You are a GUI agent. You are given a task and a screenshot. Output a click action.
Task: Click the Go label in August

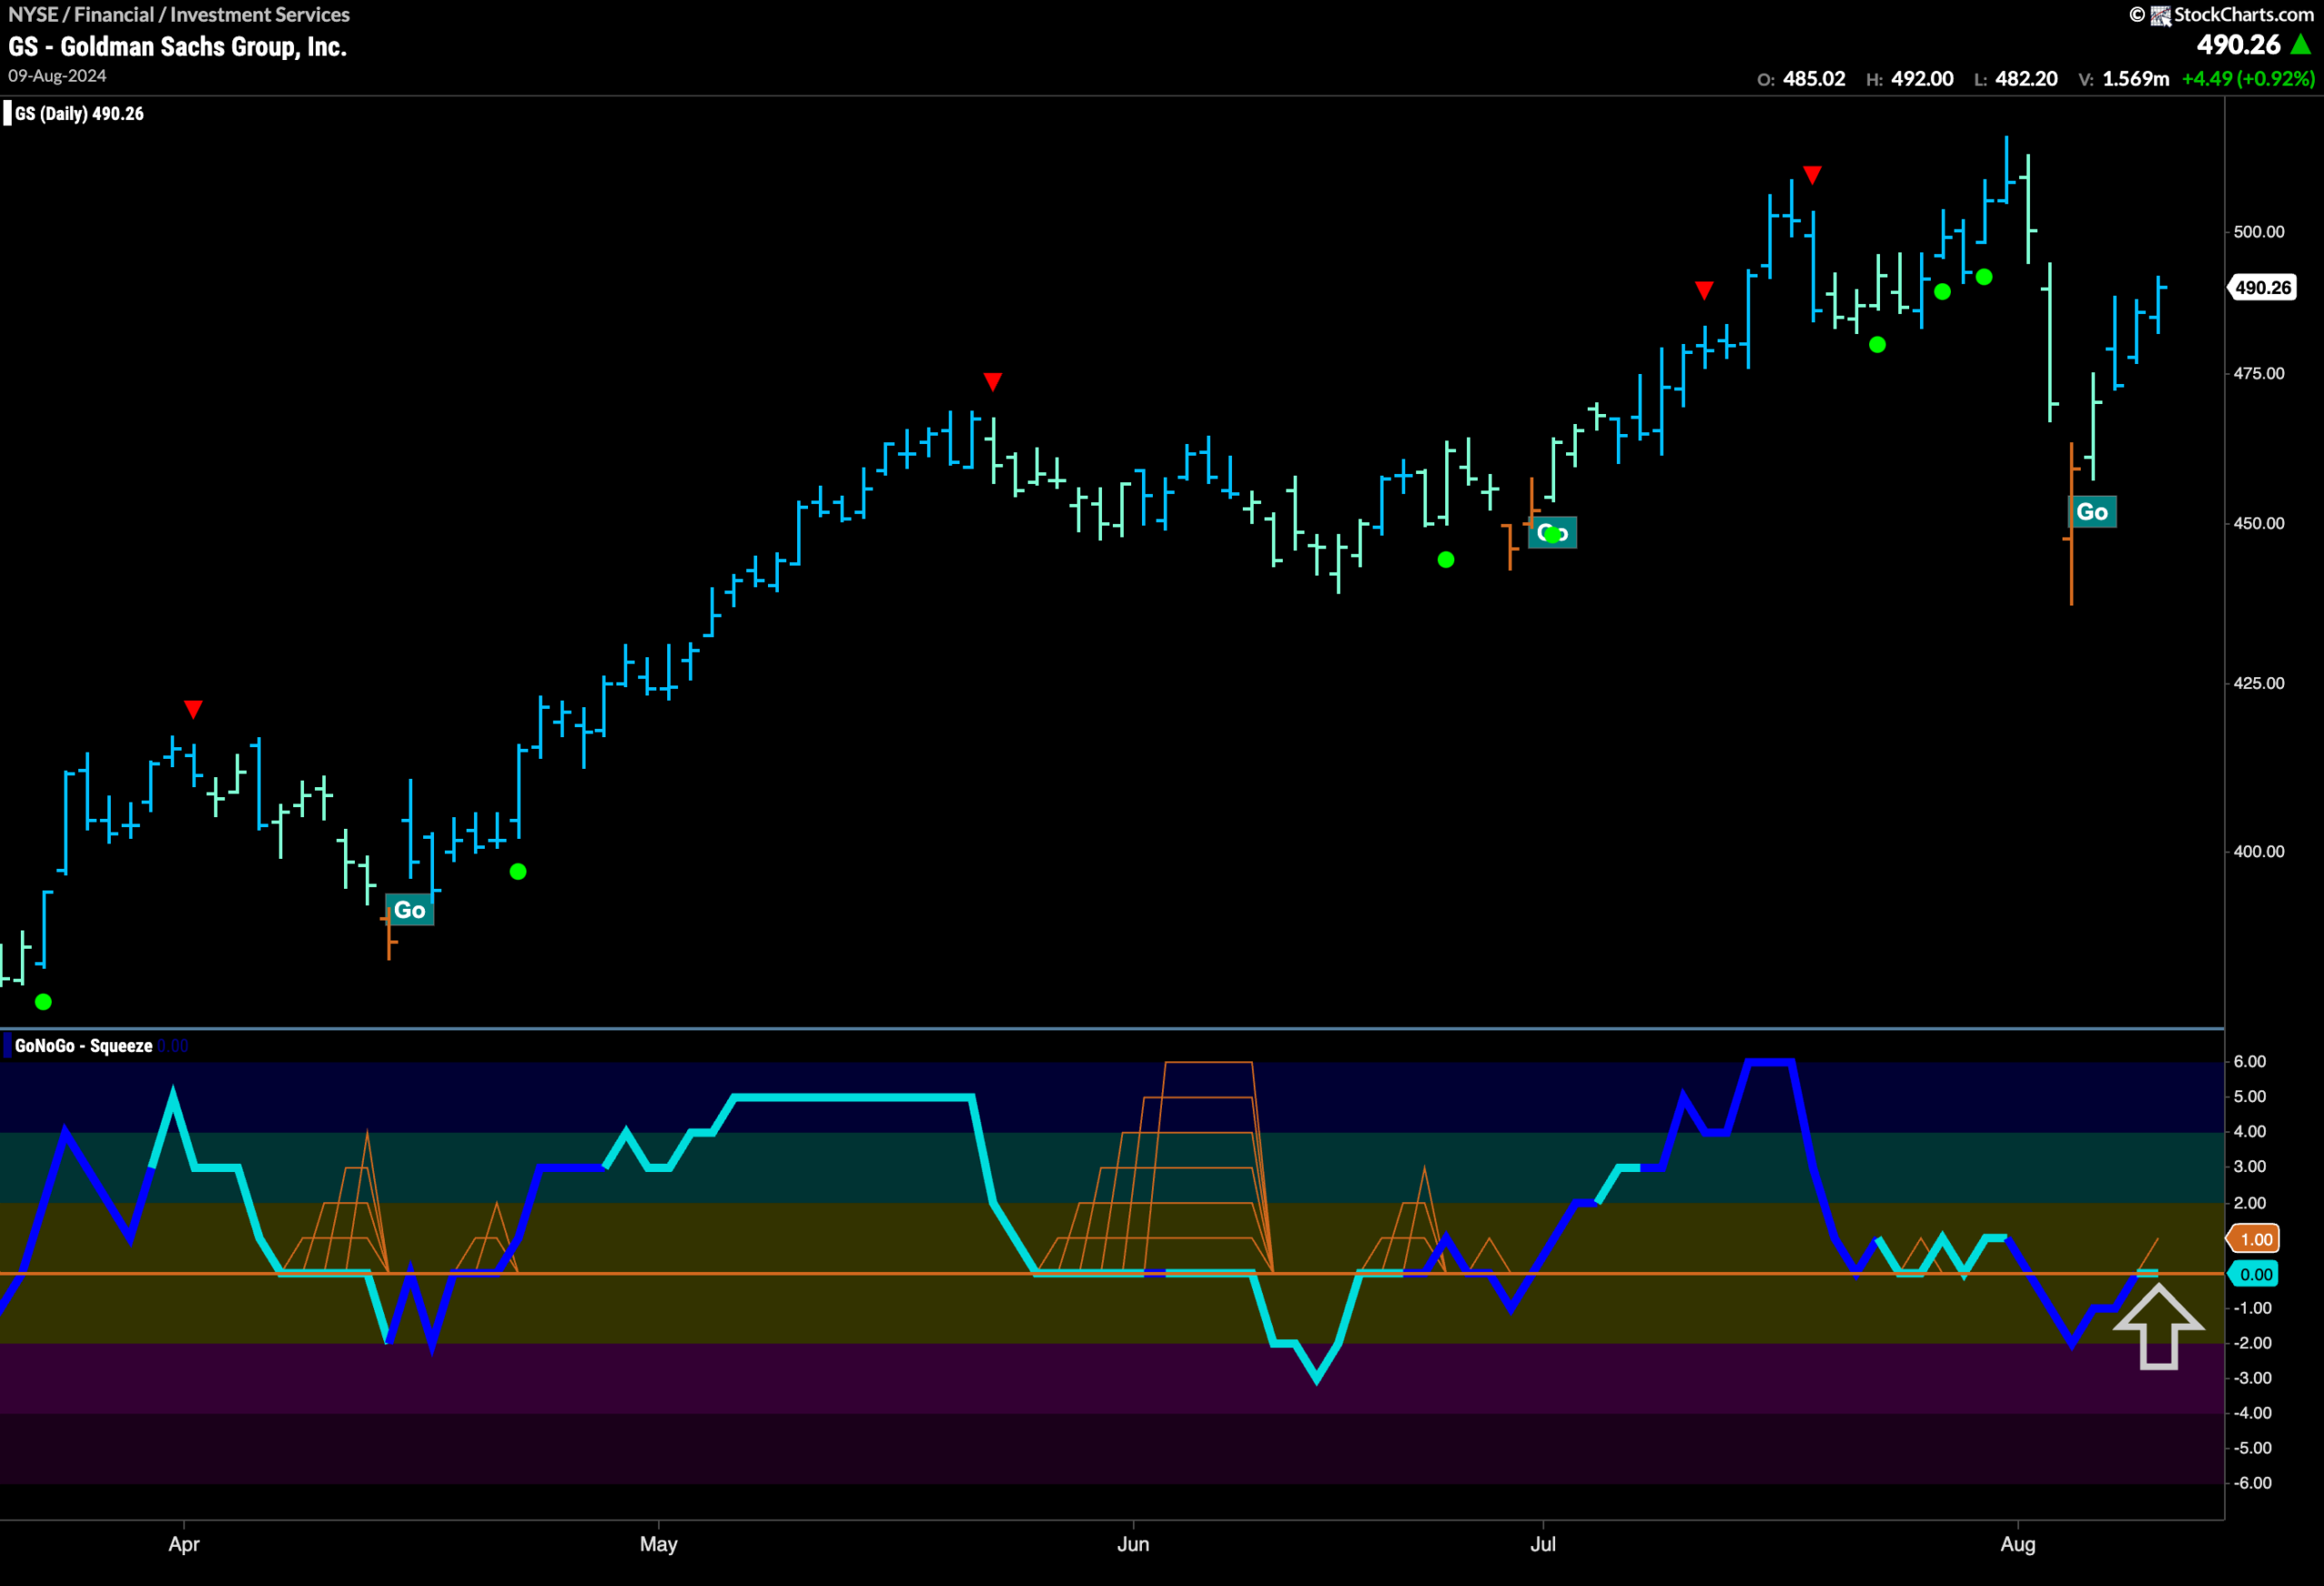click(2091, 512)
